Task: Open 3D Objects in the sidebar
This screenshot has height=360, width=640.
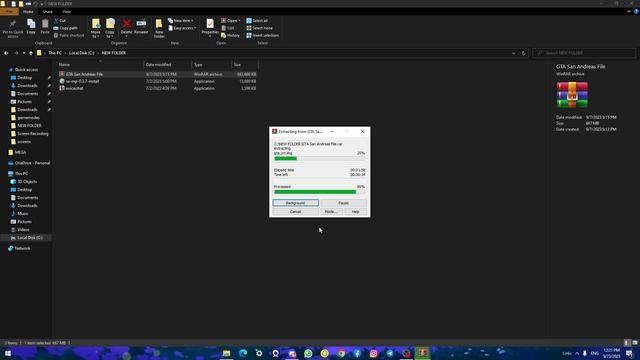Action: (27, 182)
